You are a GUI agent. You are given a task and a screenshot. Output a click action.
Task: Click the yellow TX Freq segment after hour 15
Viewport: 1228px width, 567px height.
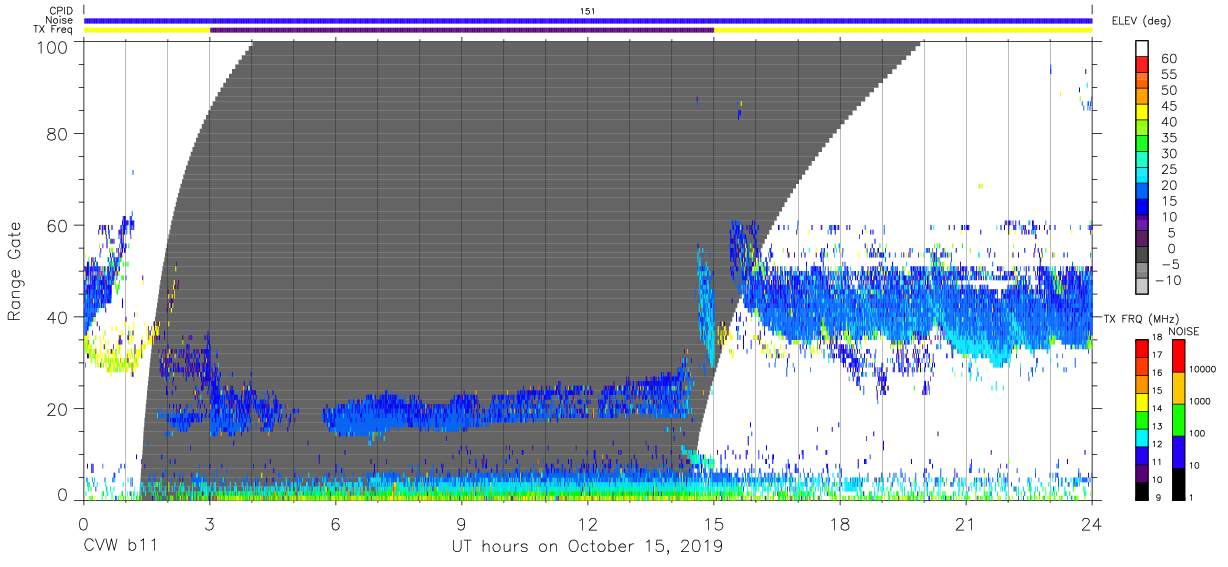pyautogui.click(x=903, y=30)
